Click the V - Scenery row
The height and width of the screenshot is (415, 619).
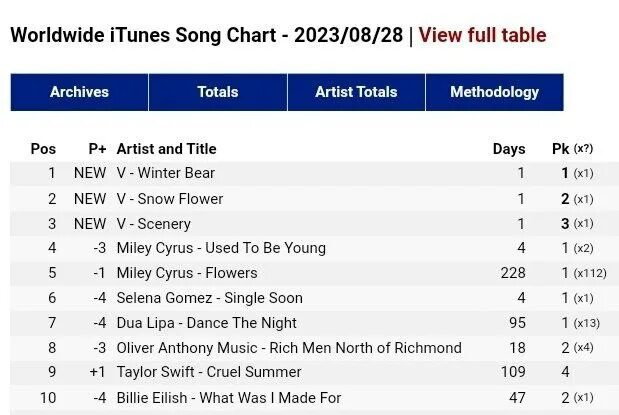point(153,224)
